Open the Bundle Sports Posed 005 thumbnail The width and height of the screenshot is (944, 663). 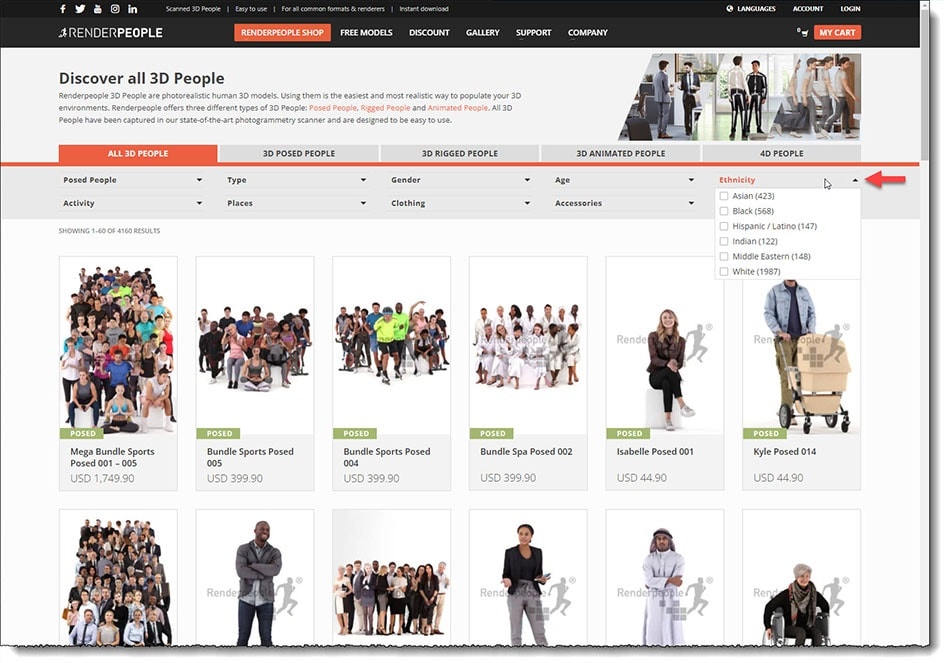click(x=255, y=346)
